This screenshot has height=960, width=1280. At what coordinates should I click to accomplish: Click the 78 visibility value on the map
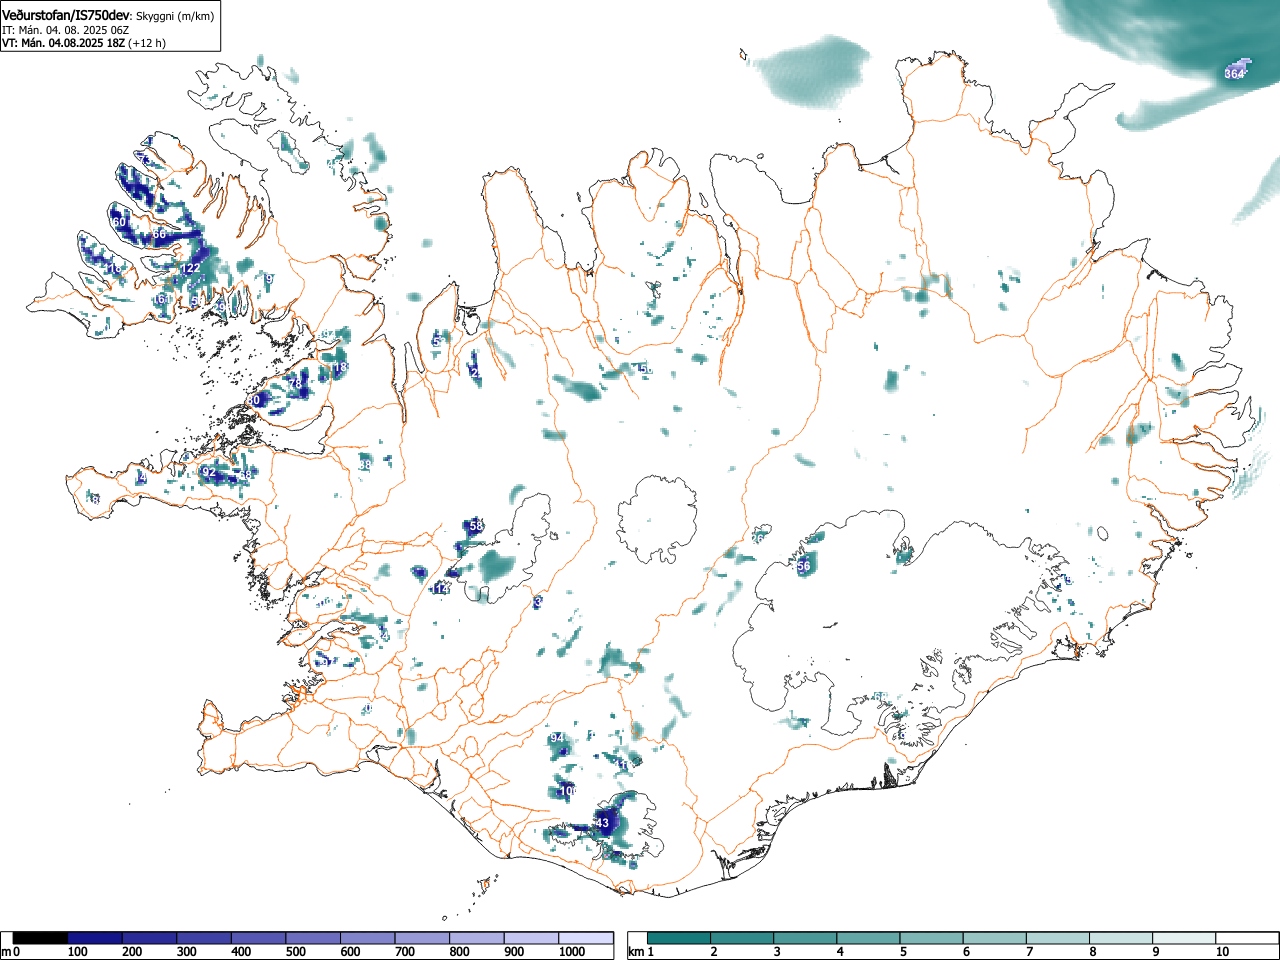point(295,384)
